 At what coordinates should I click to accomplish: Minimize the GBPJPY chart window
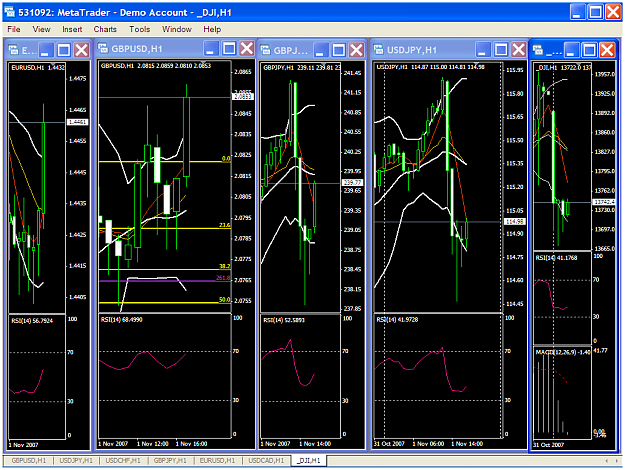click(x=321, y=50)
